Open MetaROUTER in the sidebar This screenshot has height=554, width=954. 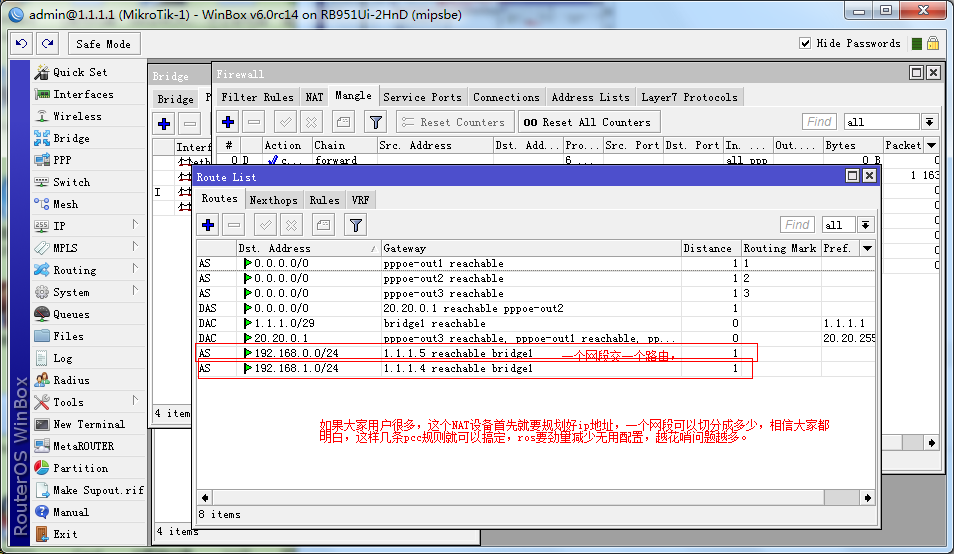tap(83, 446)
